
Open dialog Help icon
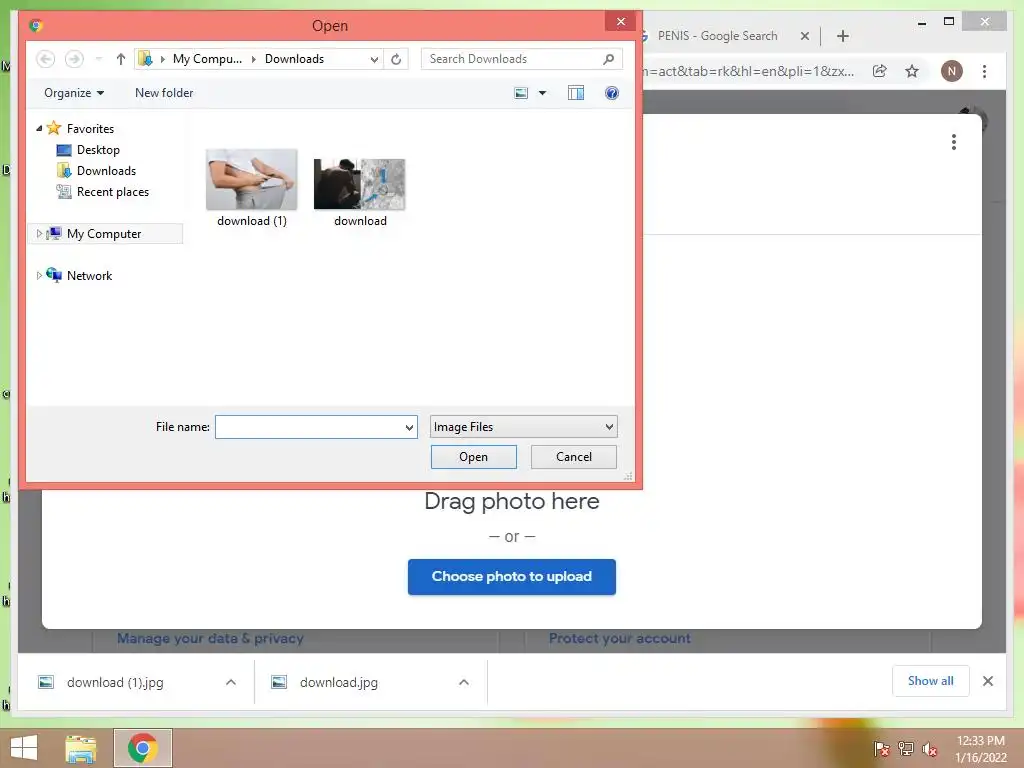[x=611, y=93]
